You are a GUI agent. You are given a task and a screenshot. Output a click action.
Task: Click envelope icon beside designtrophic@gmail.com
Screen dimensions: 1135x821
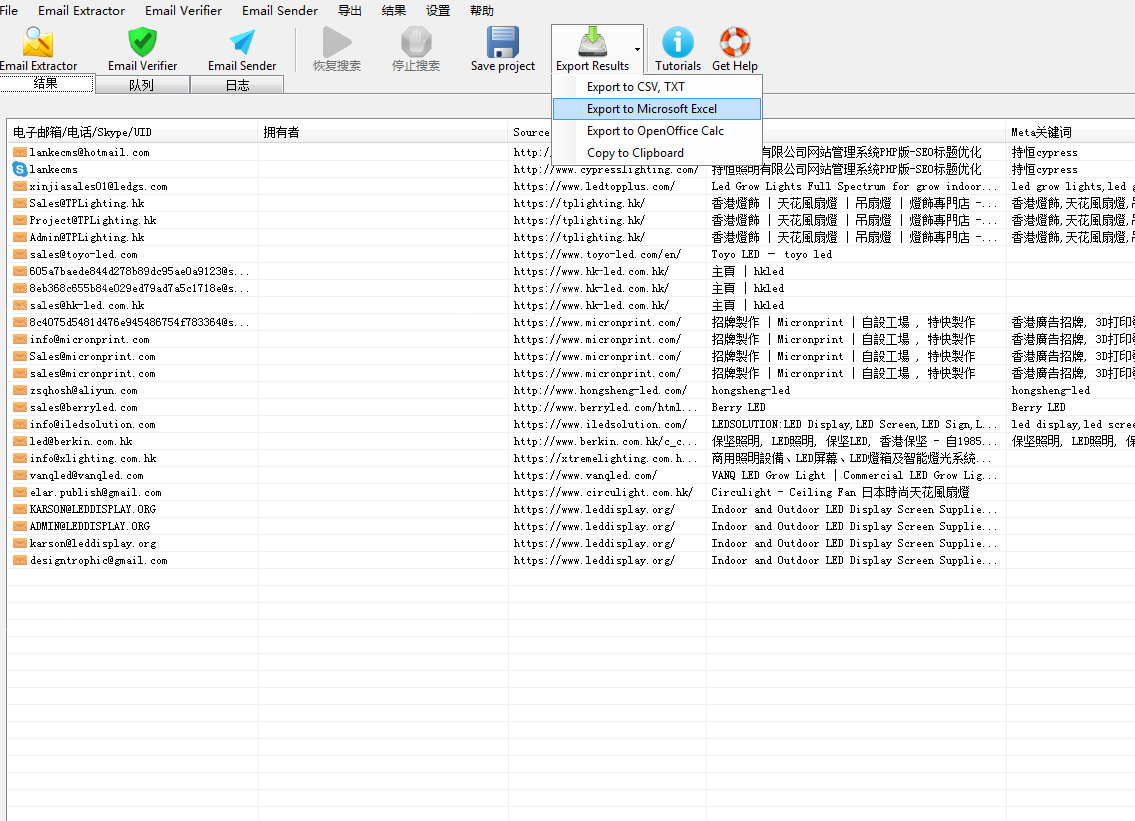point(20,560)
